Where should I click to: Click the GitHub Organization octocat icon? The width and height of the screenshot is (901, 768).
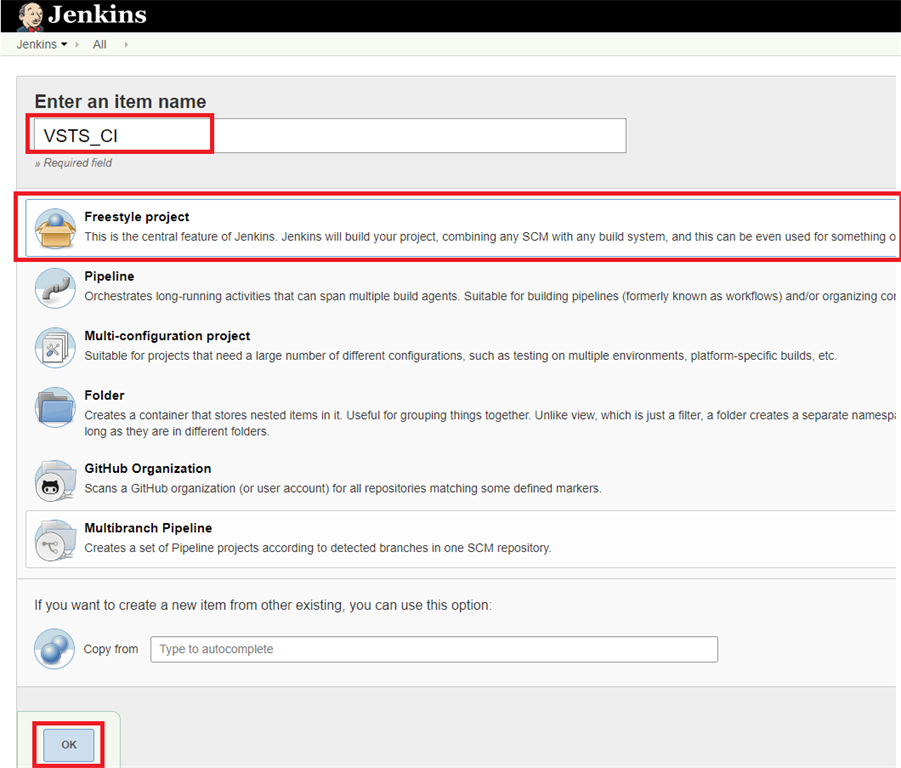click(x=55, y=480)
